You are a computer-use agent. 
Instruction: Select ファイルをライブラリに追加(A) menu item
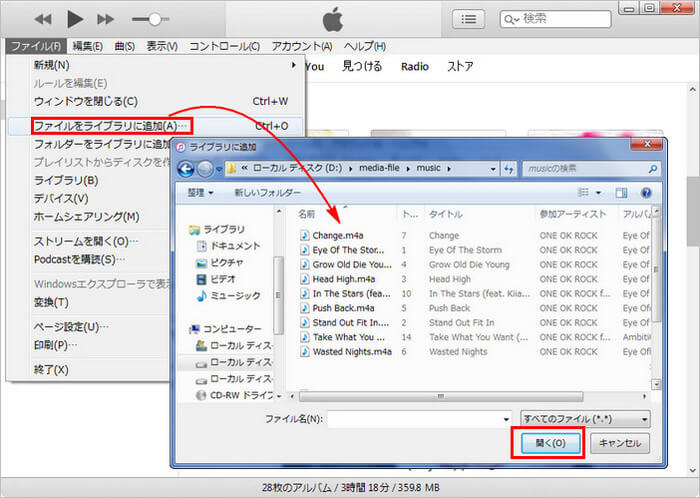click(156, 126)
